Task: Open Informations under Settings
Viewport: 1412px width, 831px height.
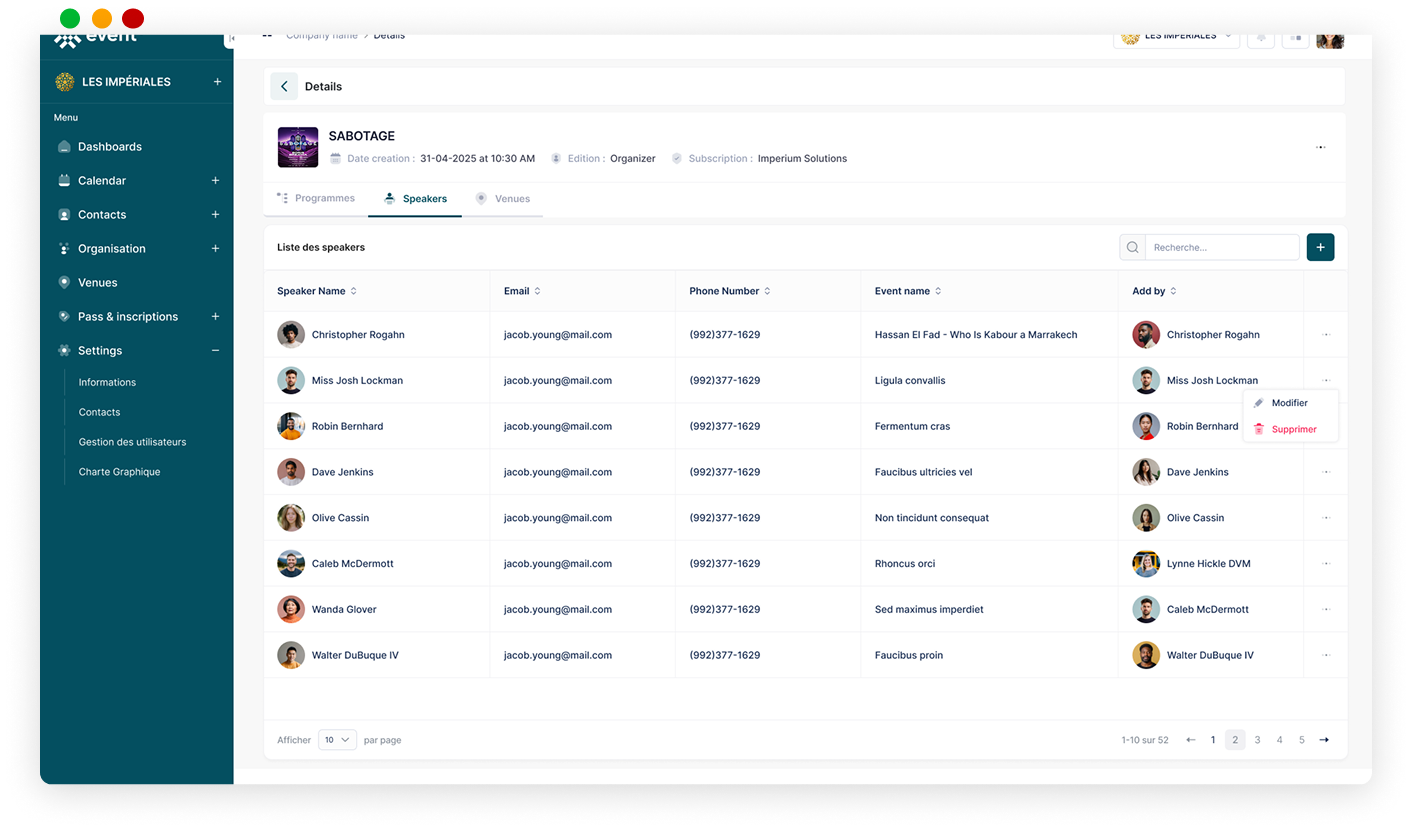Action: 107,383
